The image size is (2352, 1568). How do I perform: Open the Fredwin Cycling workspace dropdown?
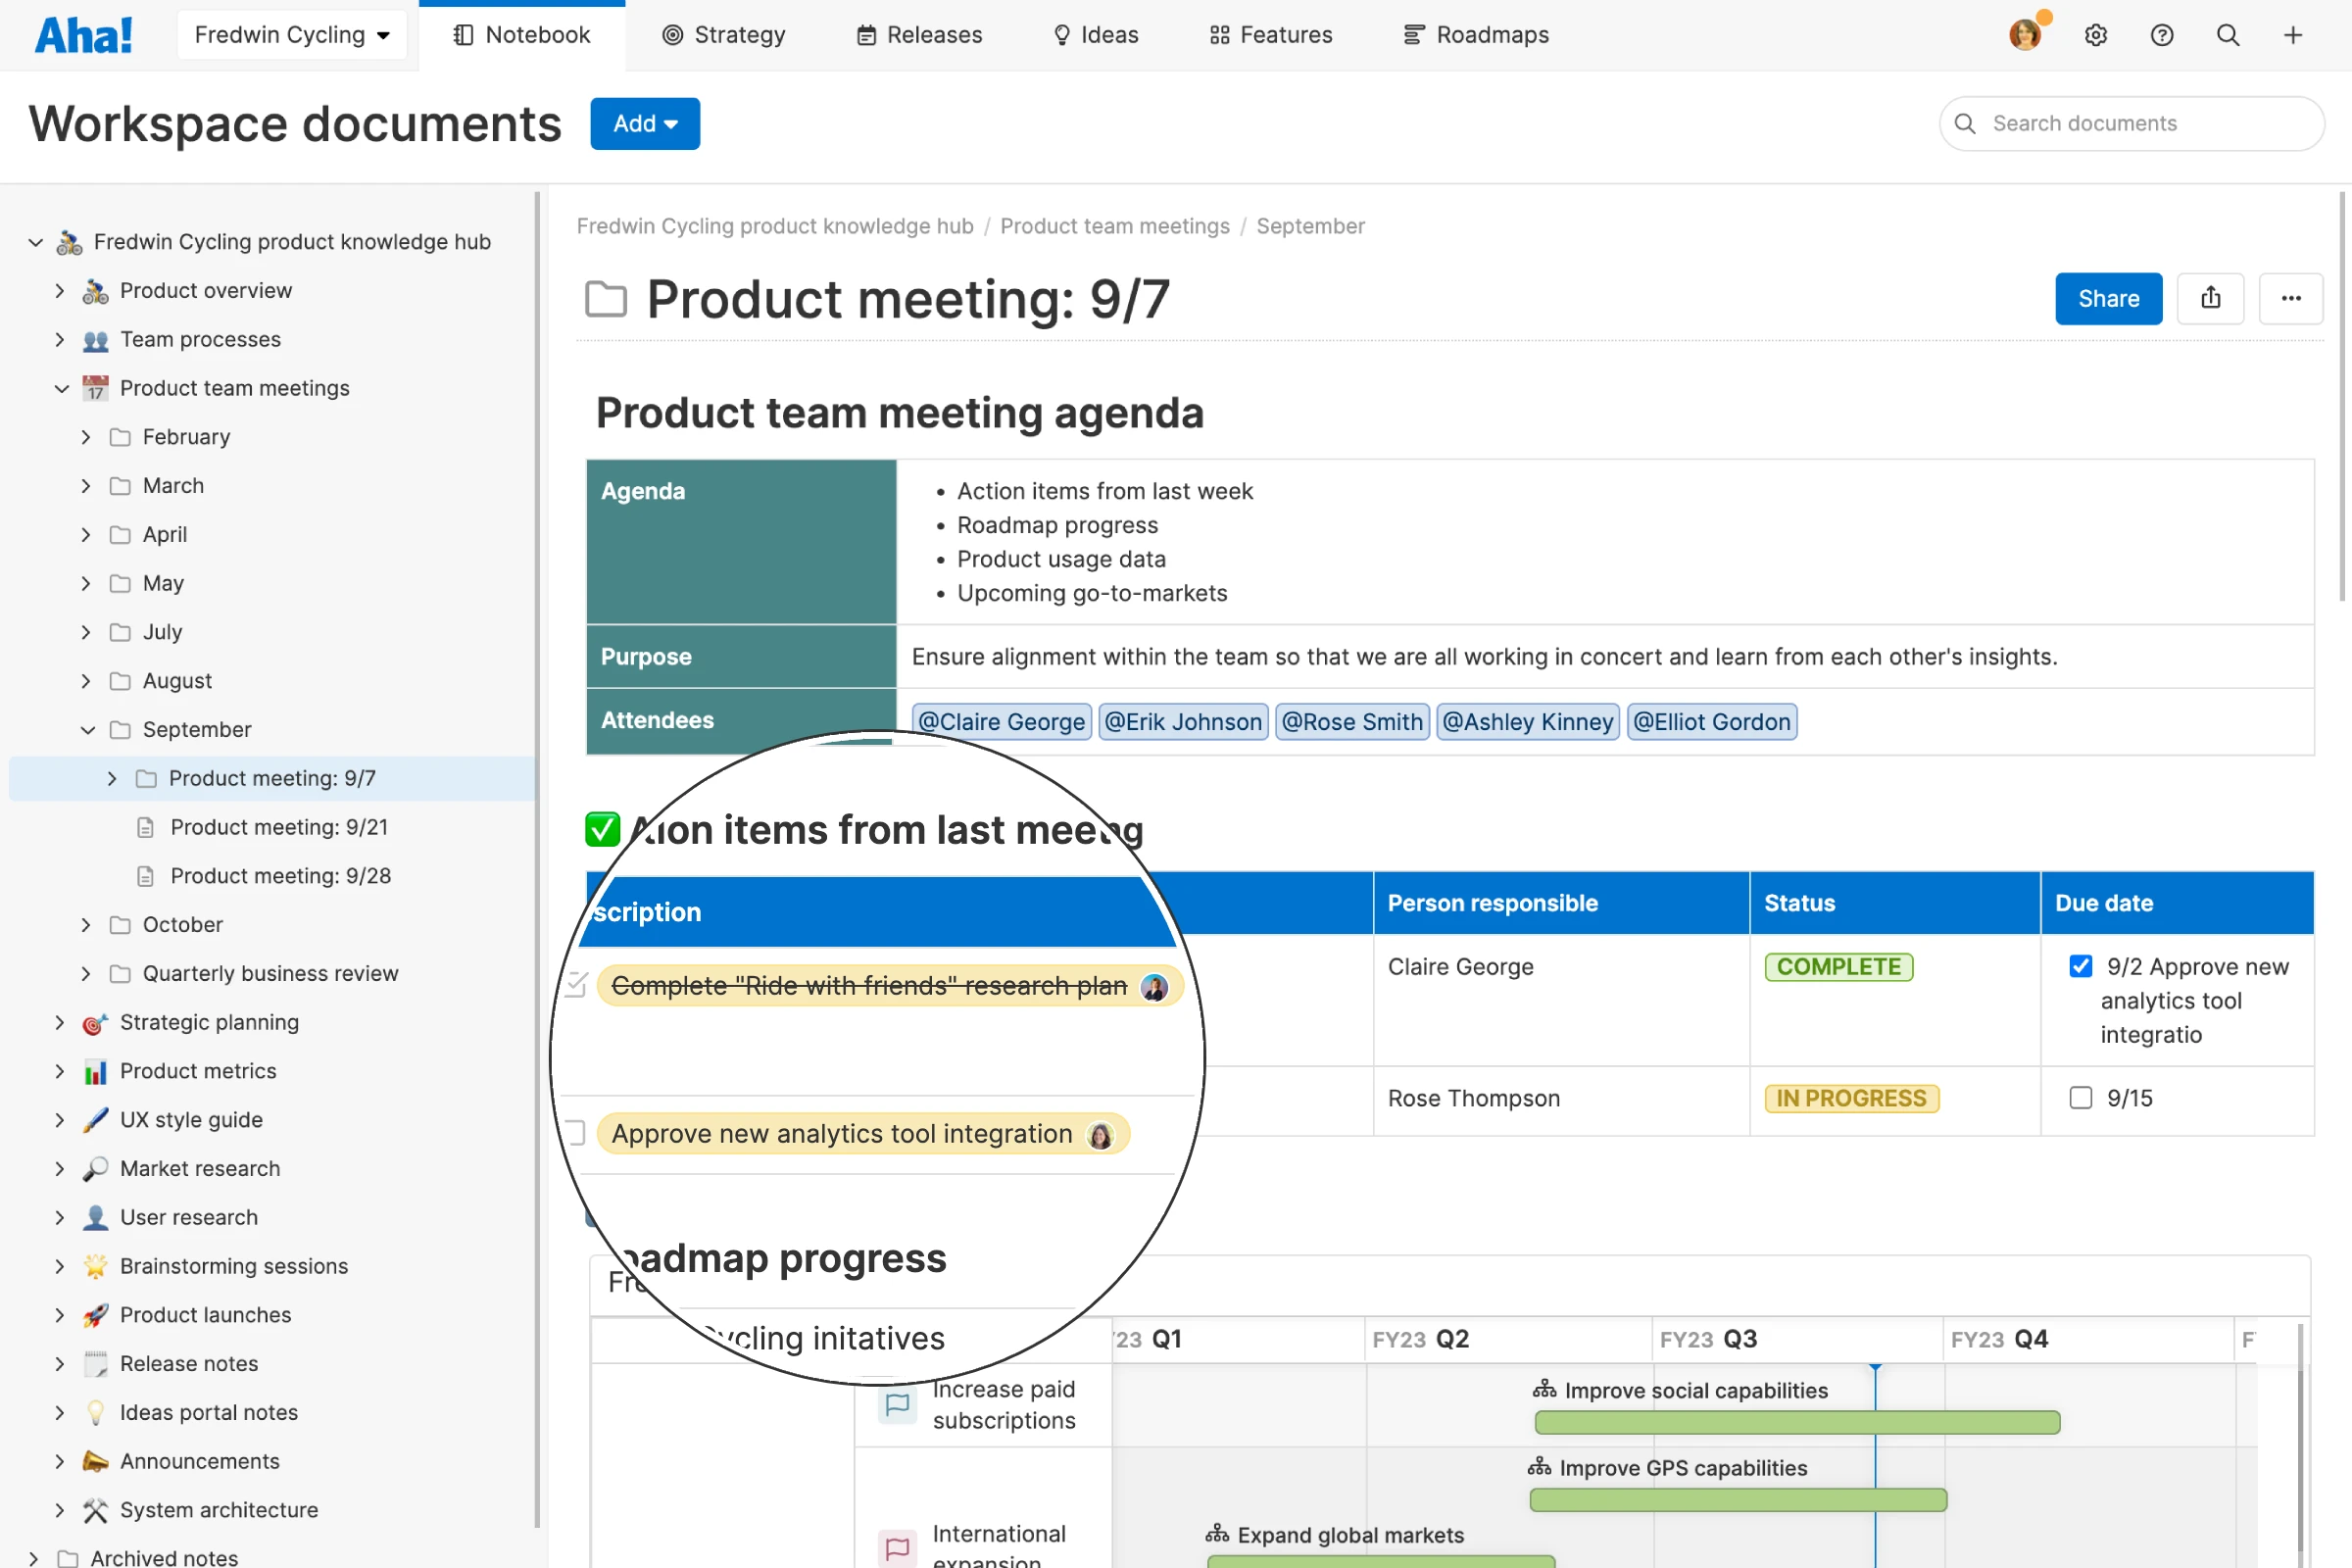pos(291,35)
